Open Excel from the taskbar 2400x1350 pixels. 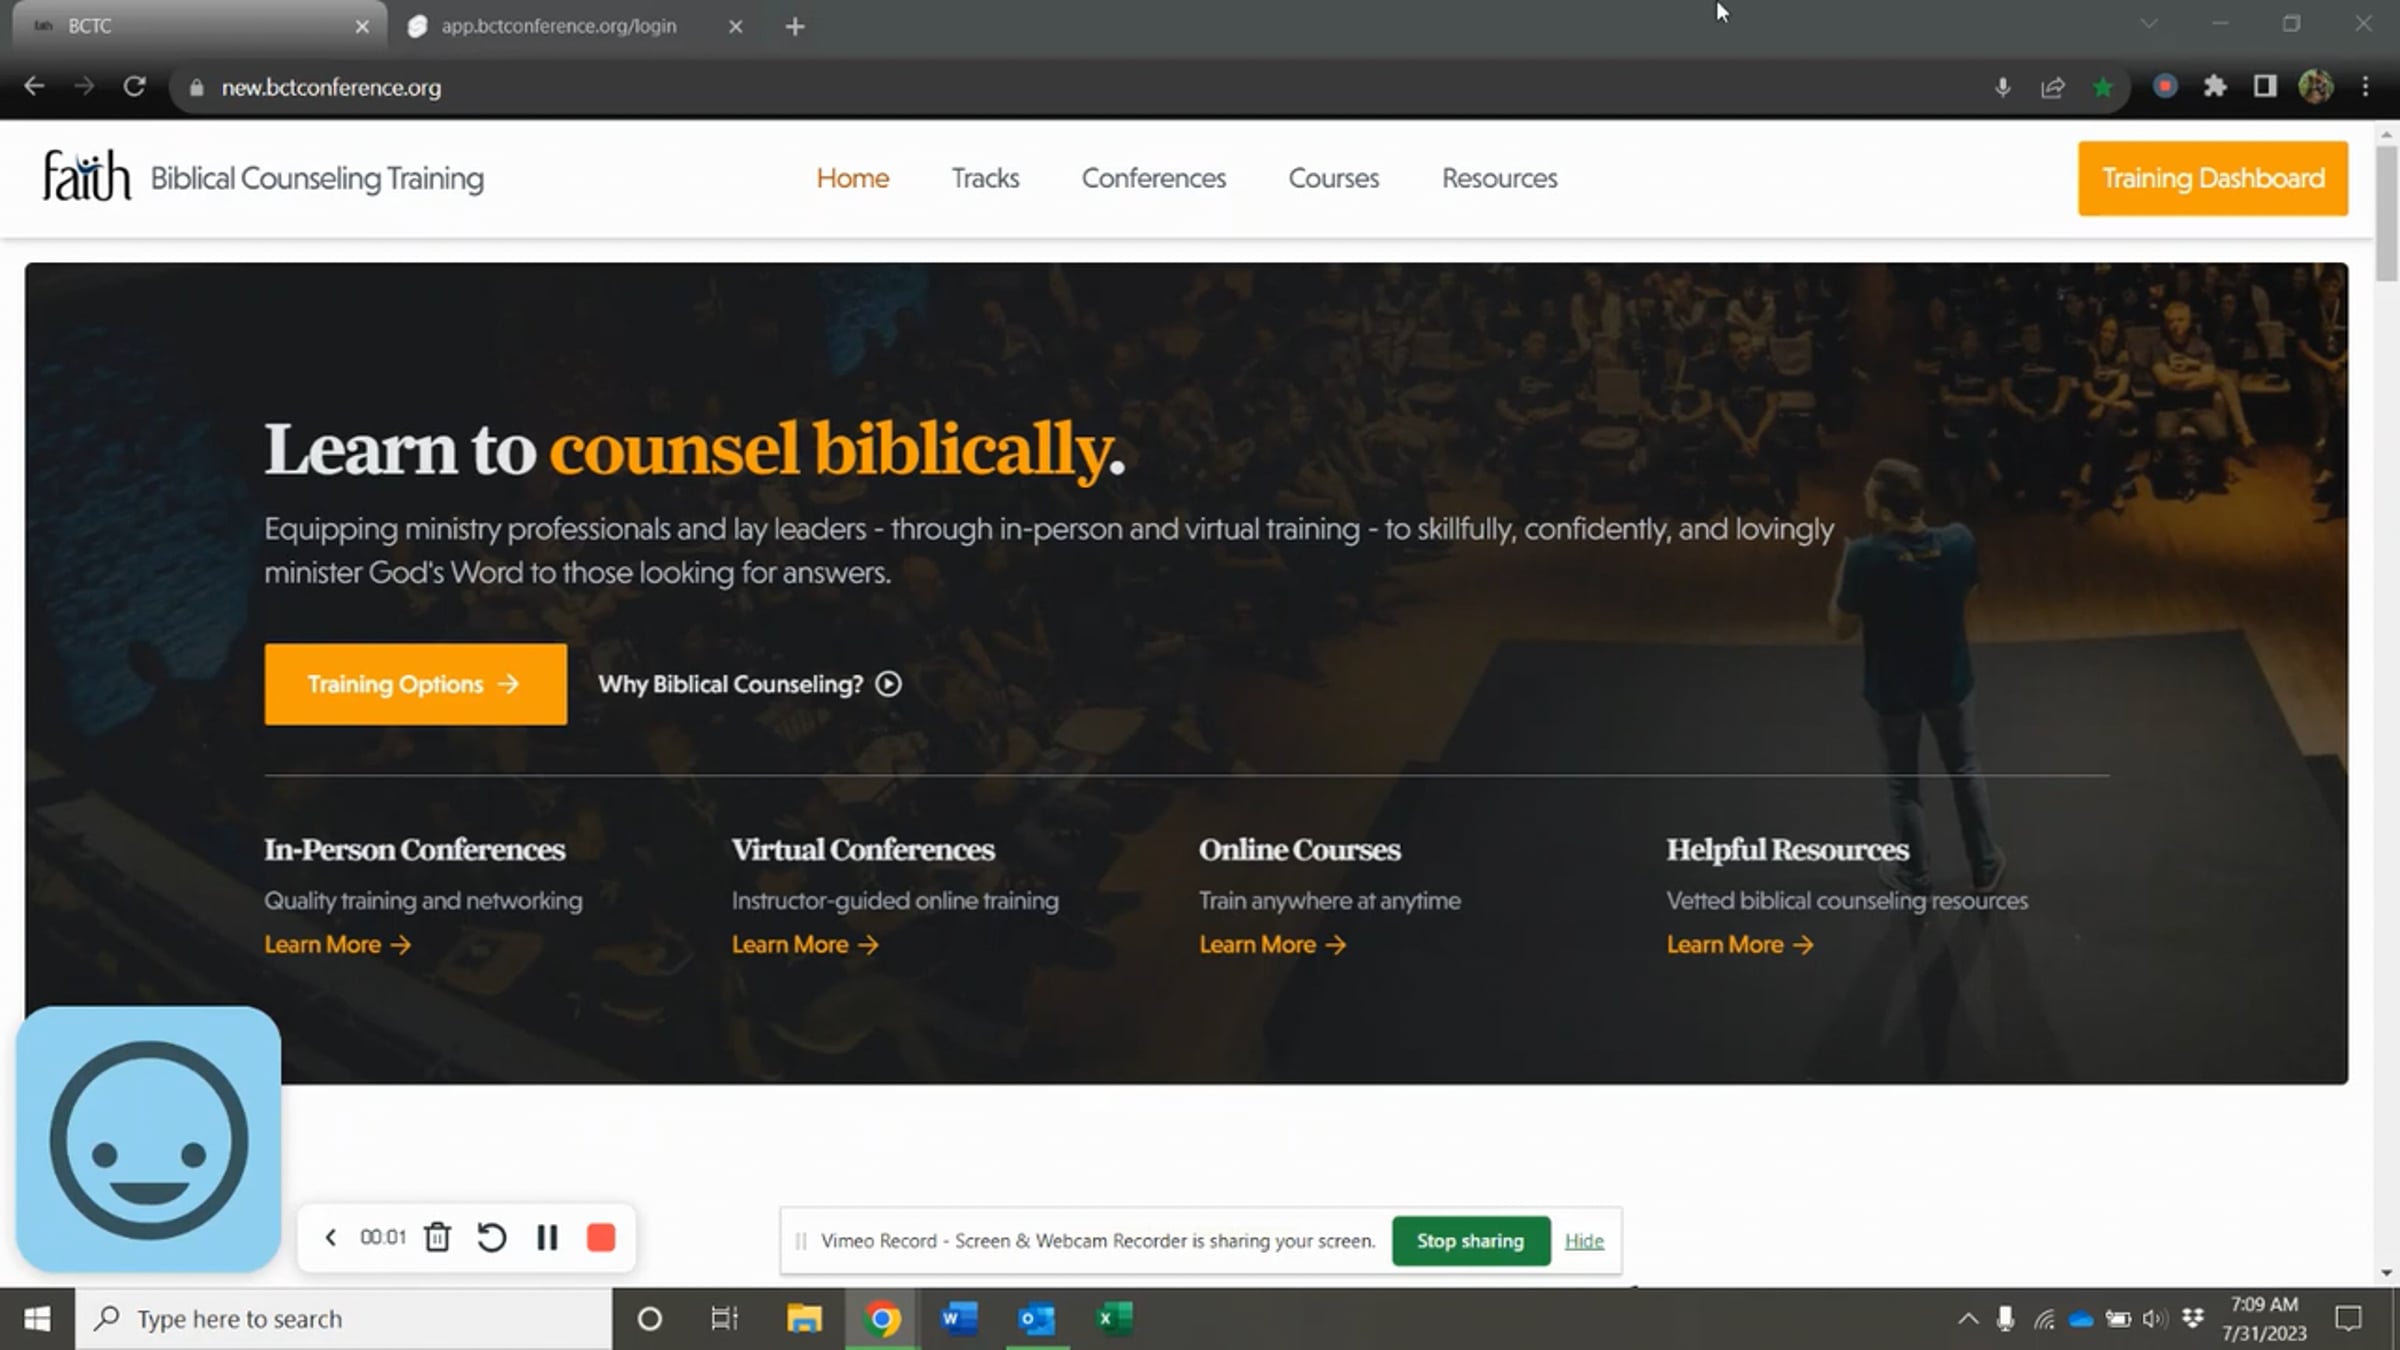tap(1114, 1319)
